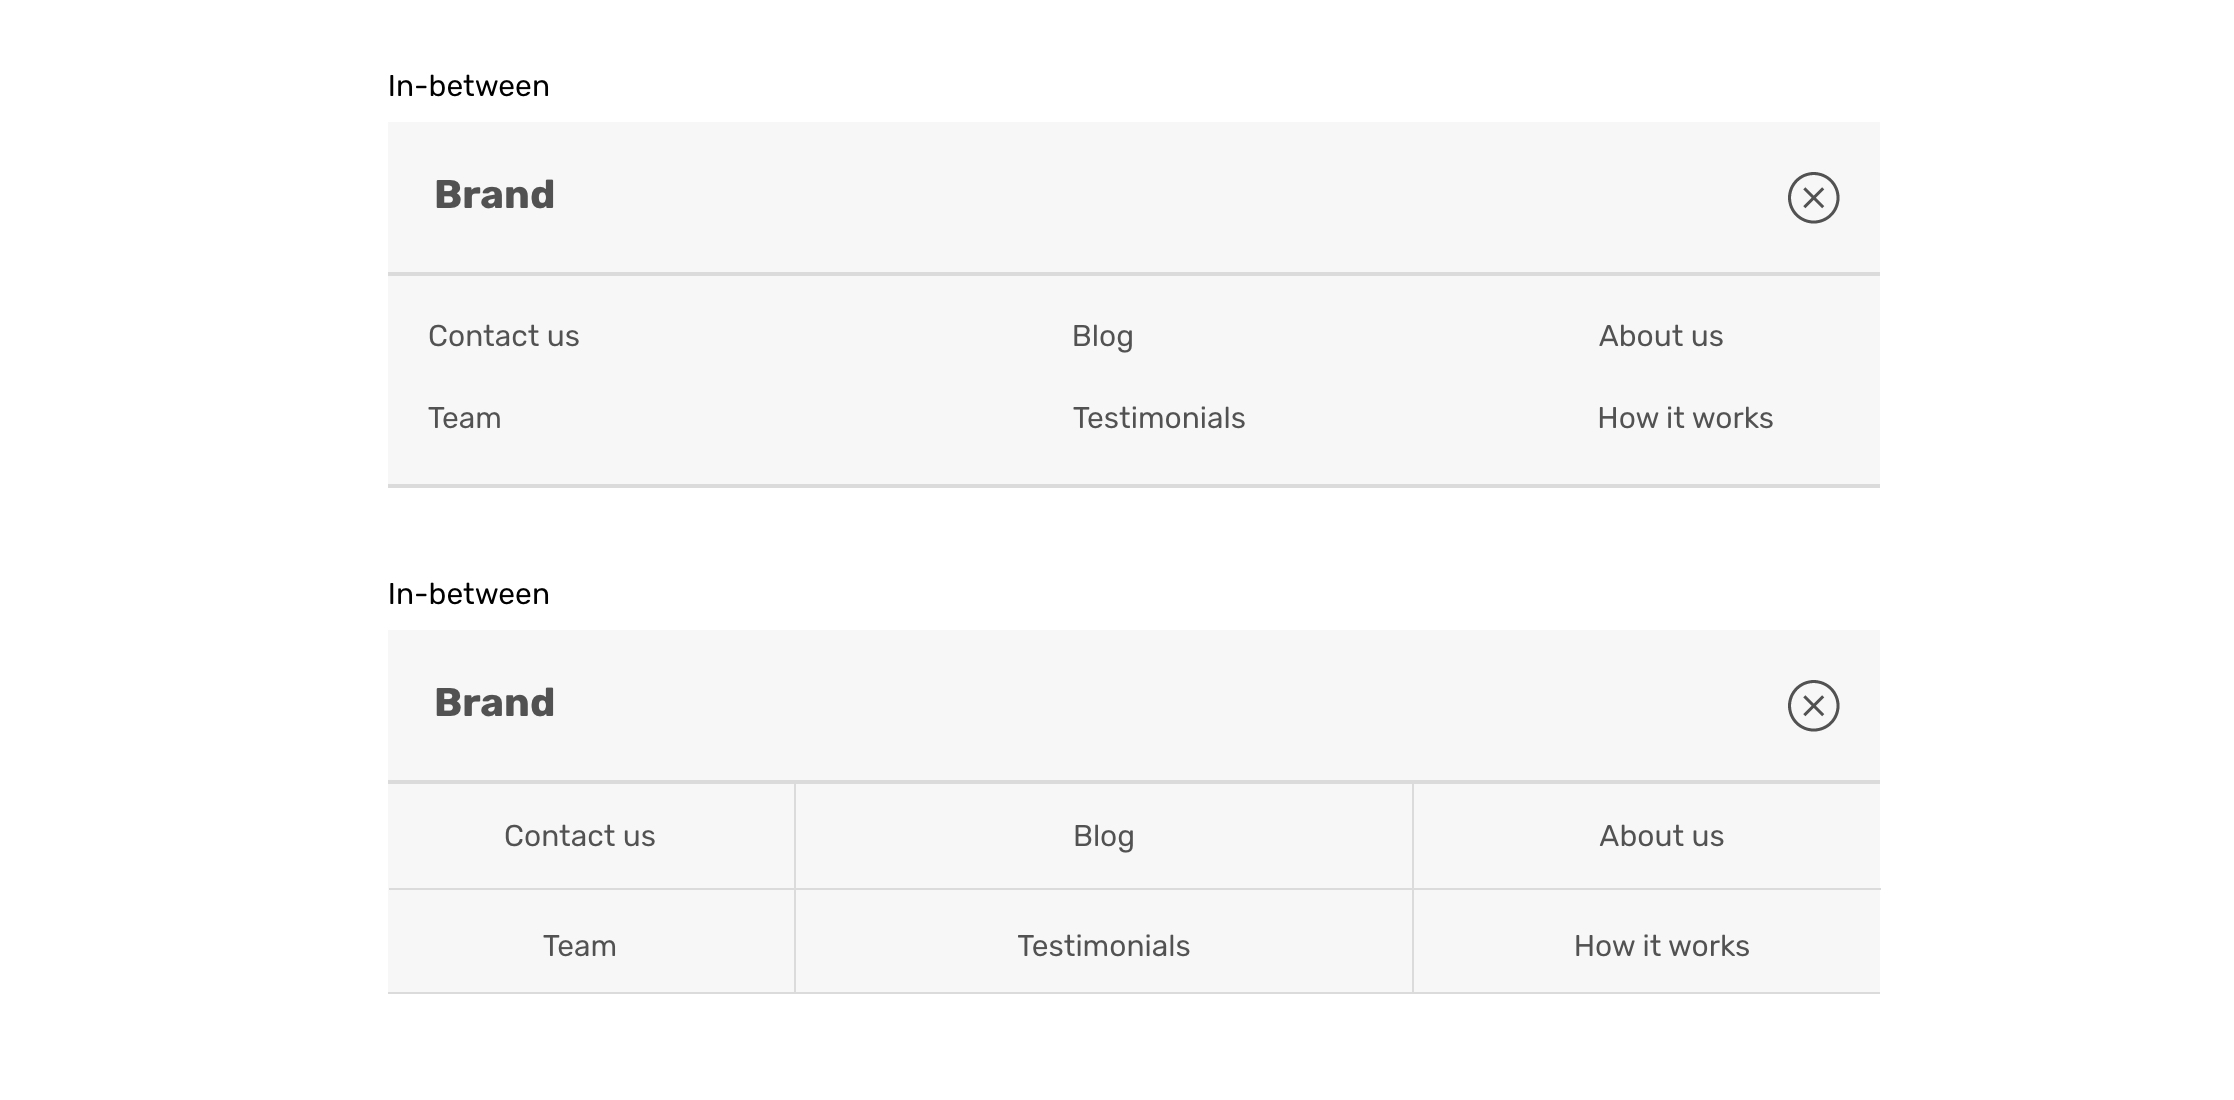Image resolution: width=2234 pixels, height=1100 pixels.
Task: Open Testimonials in the top borderless menu
Action: [x=1158, y=418]
